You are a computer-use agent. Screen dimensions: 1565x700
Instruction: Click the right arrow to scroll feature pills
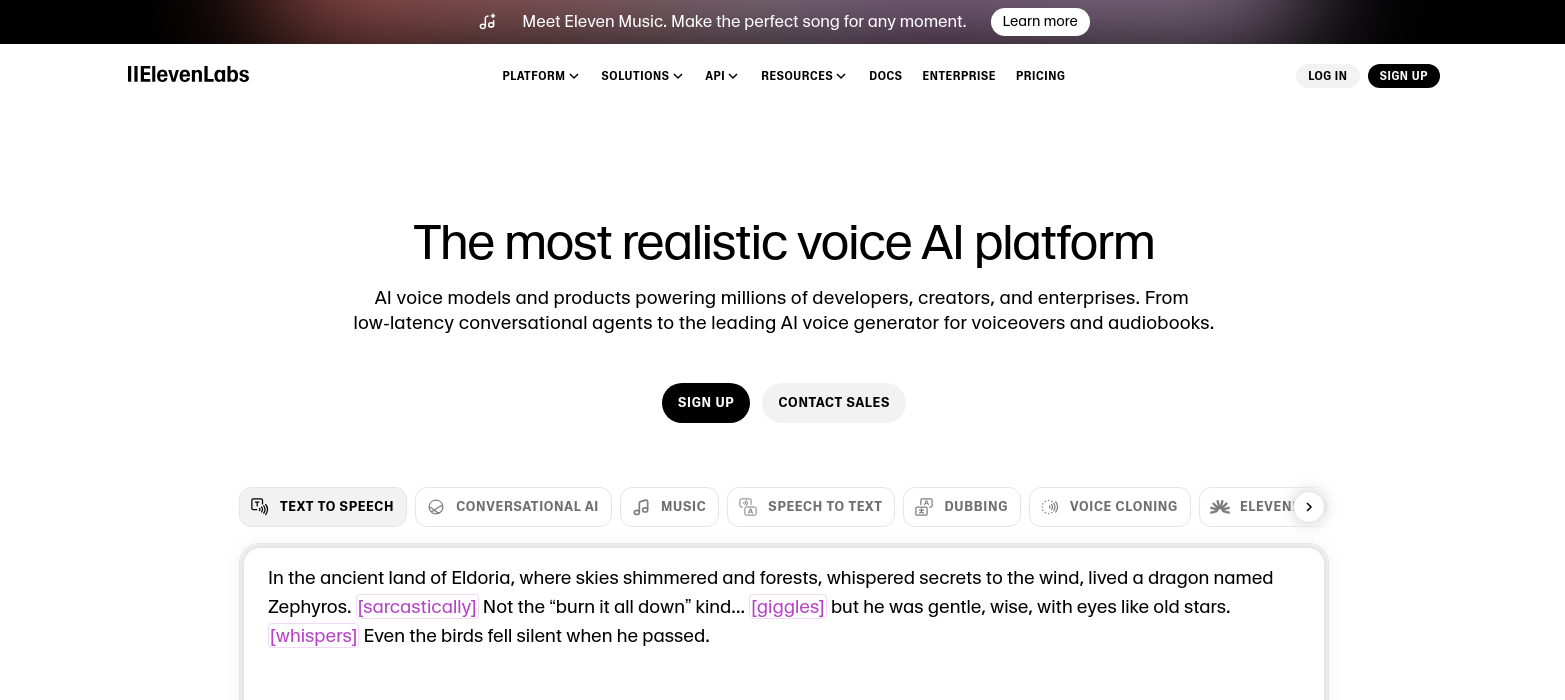point(1308,506)
